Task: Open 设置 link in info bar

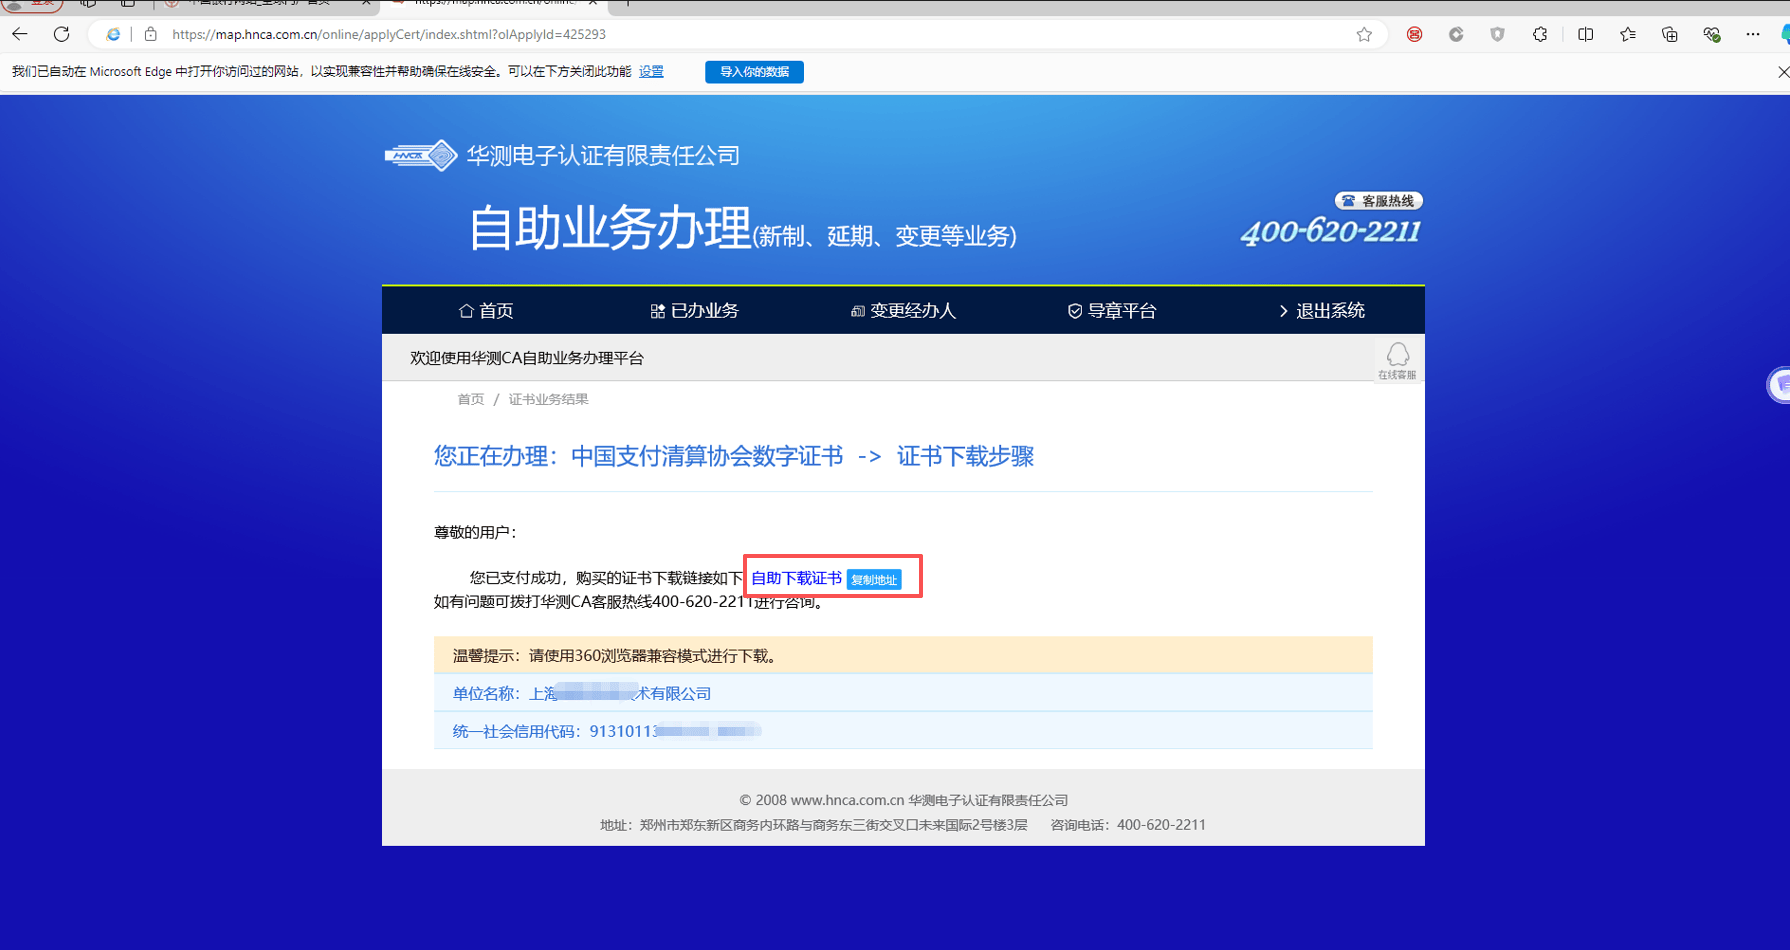Action: pos(651,72)
